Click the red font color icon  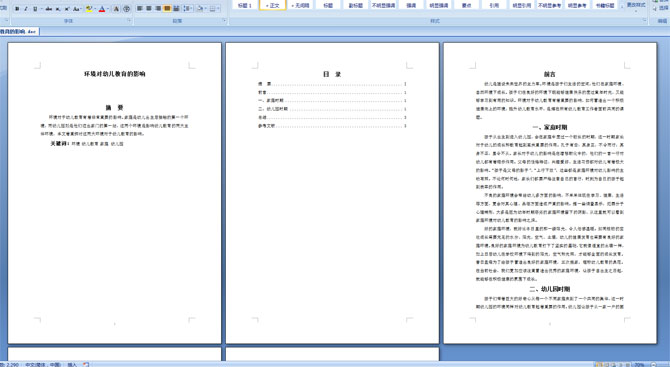click(102, 9)
